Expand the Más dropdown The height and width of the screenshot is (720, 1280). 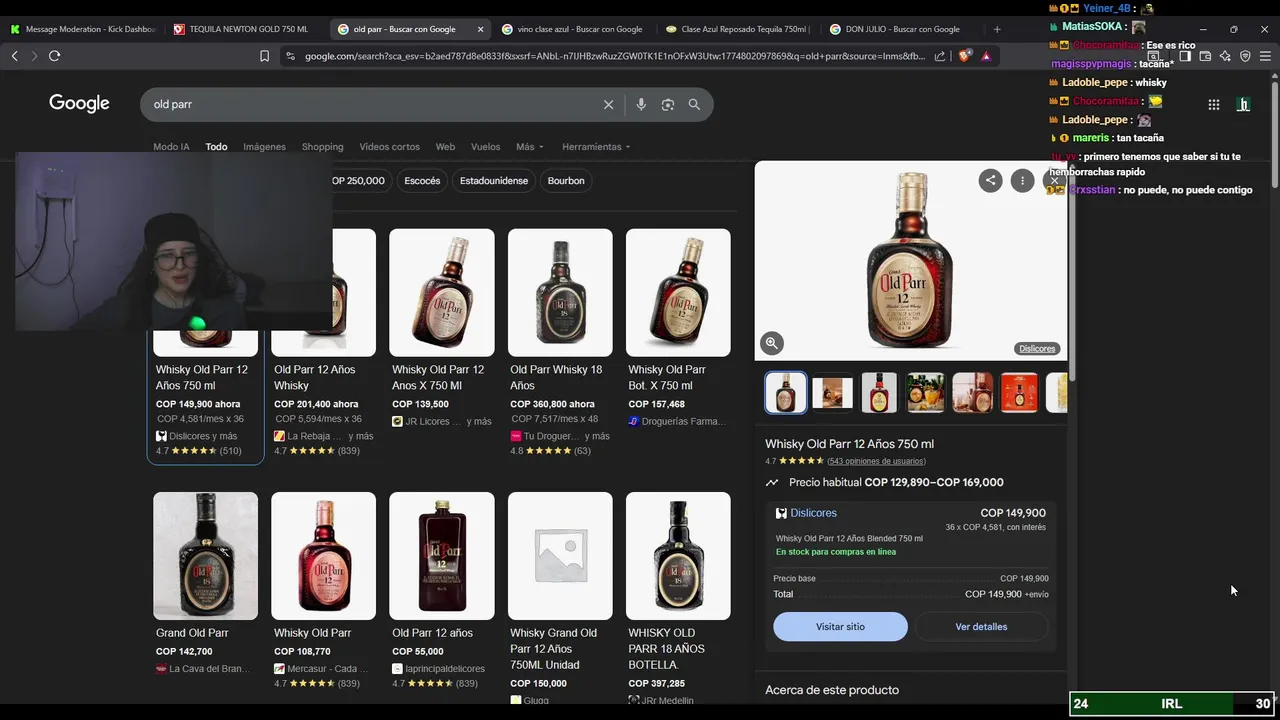(530, 147)
